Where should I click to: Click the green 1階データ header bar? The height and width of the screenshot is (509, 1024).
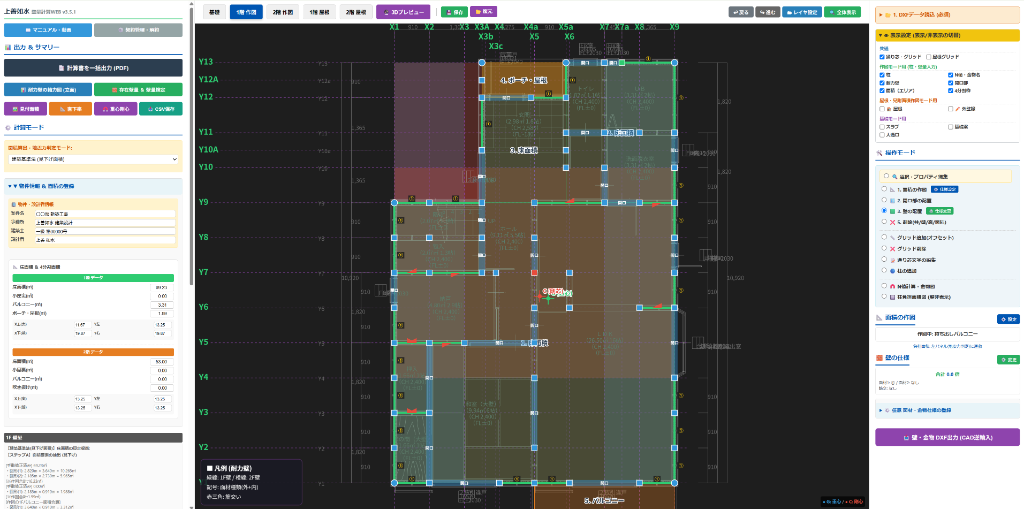pos(93,278)
